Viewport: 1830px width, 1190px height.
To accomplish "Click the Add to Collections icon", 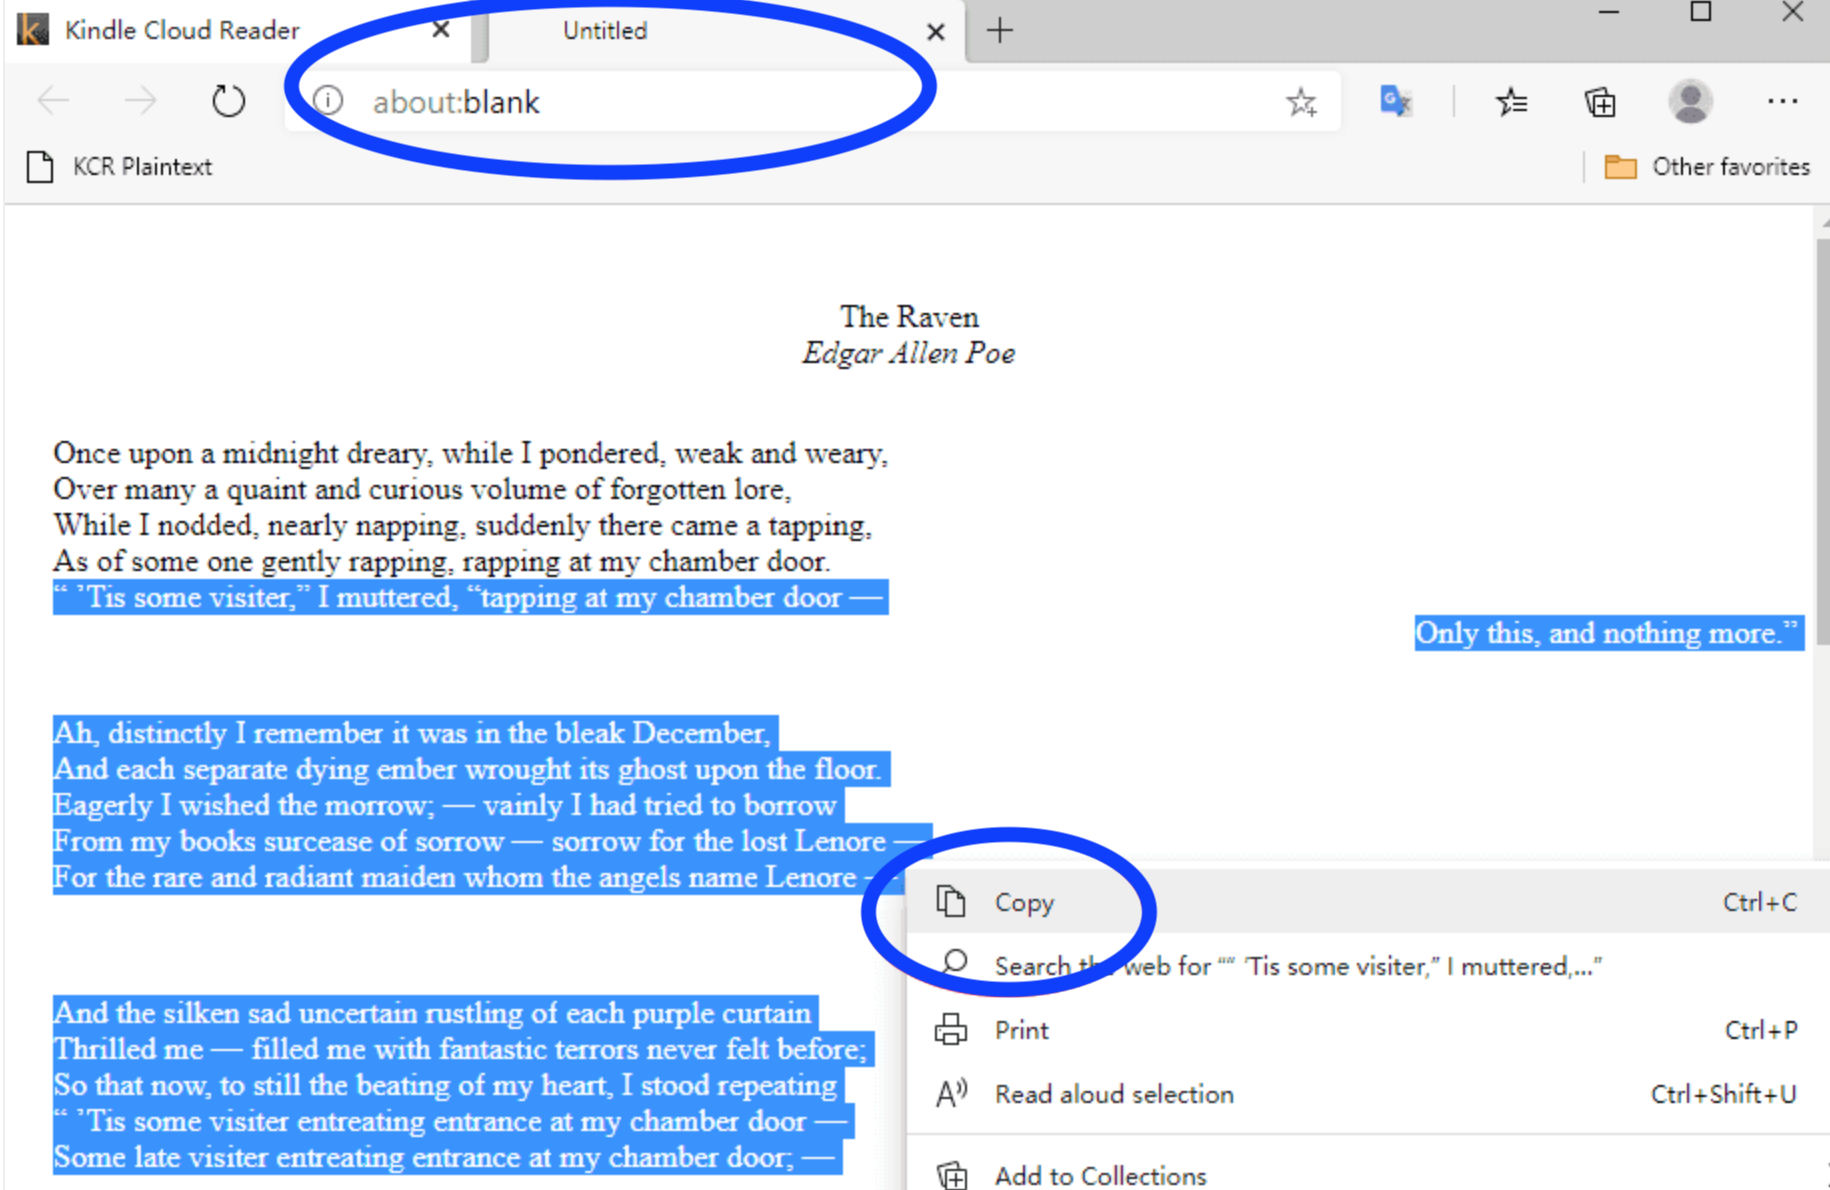I will pos(951,1175).
